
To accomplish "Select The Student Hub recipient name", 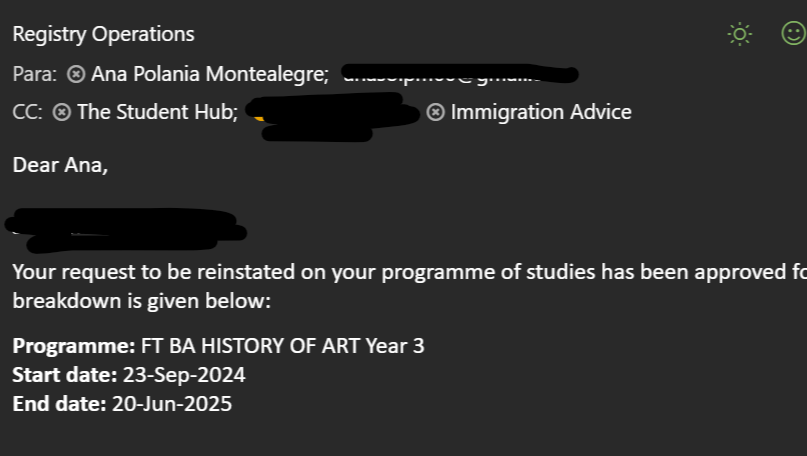I will 157,112.
